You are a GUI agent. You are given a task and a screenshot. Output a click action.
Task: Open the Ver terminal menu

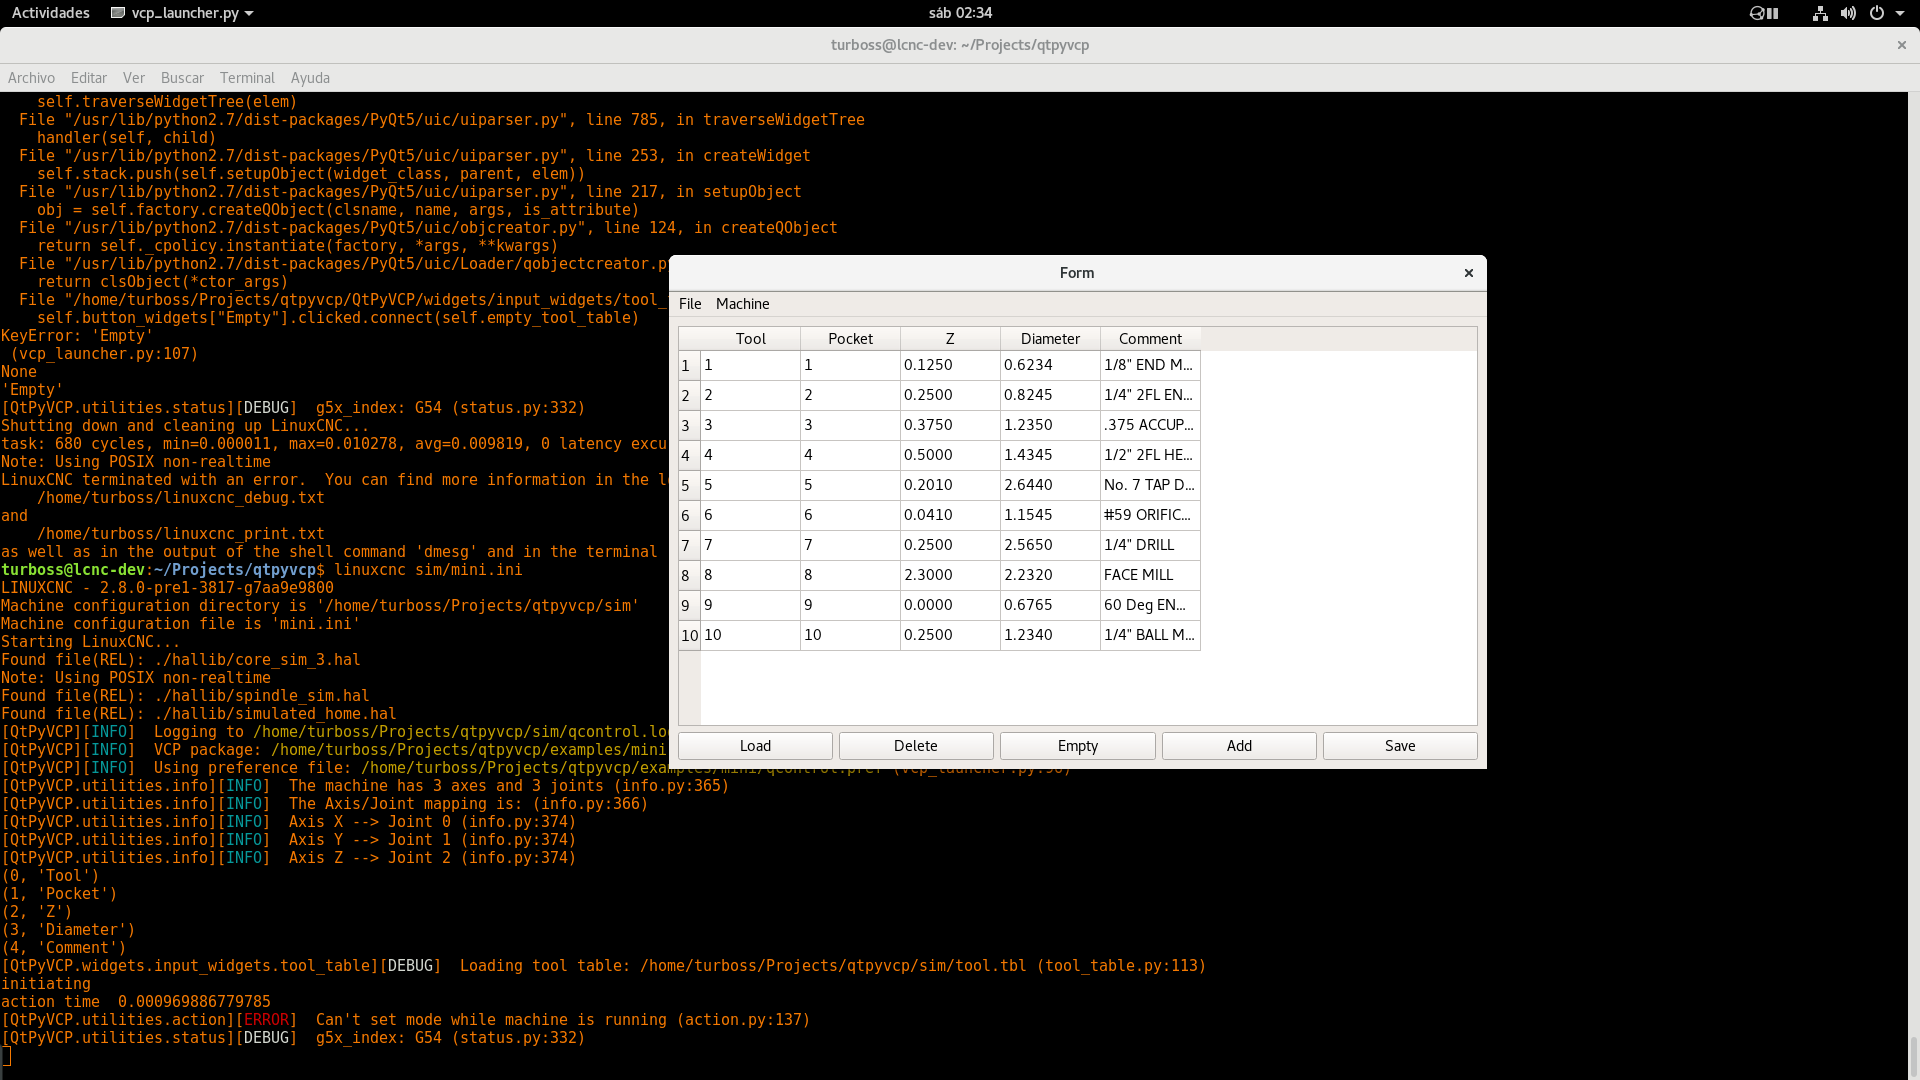point(134,78)
